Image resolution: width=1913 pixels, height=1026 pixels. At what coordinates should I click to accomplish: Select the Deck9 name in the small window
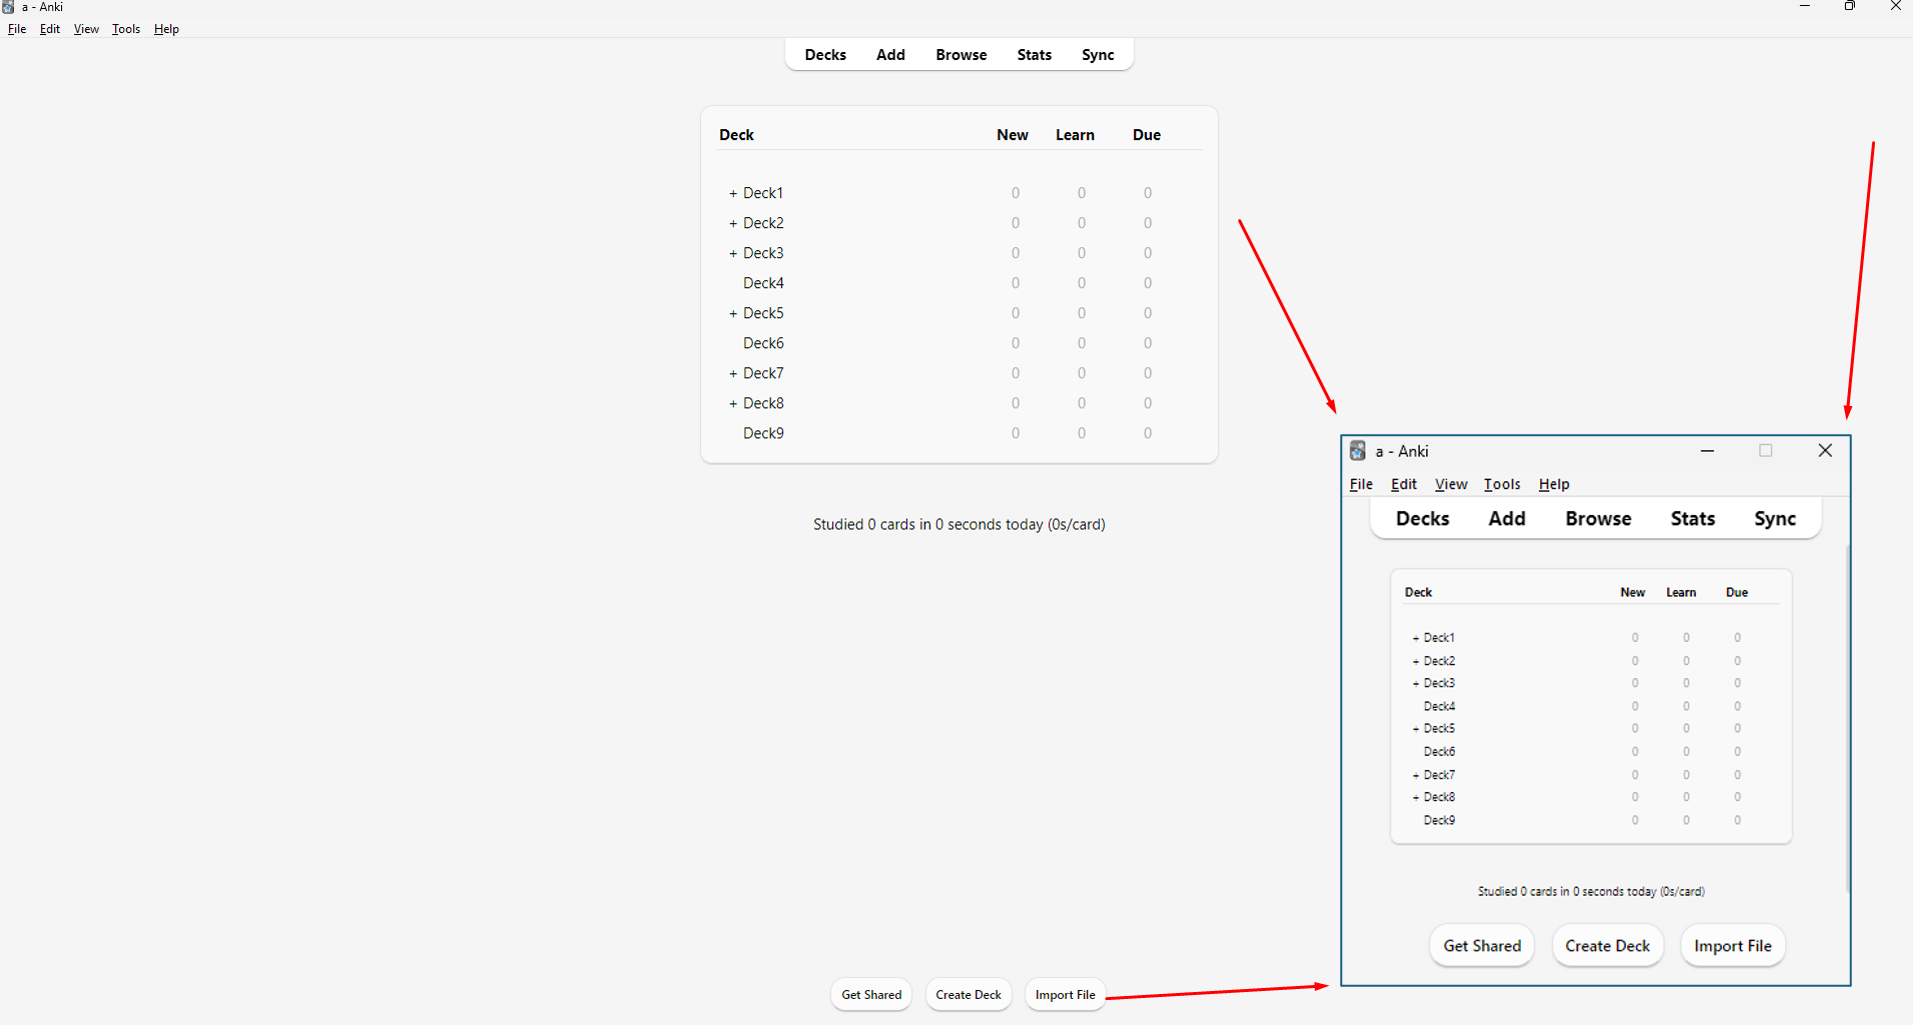[1439, 820]
